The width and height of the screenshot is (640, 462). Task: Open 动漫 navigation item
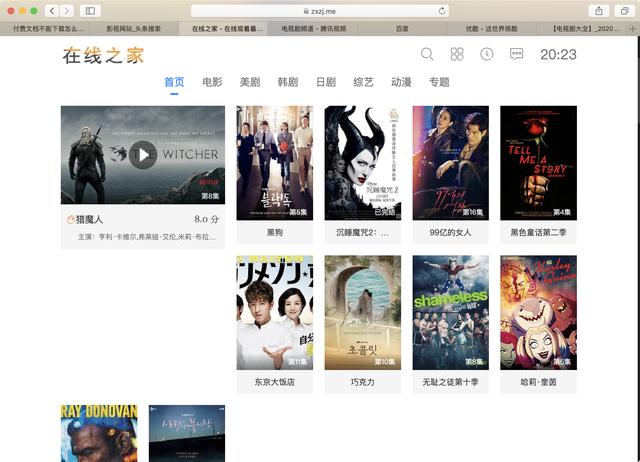tap(401, 82)
